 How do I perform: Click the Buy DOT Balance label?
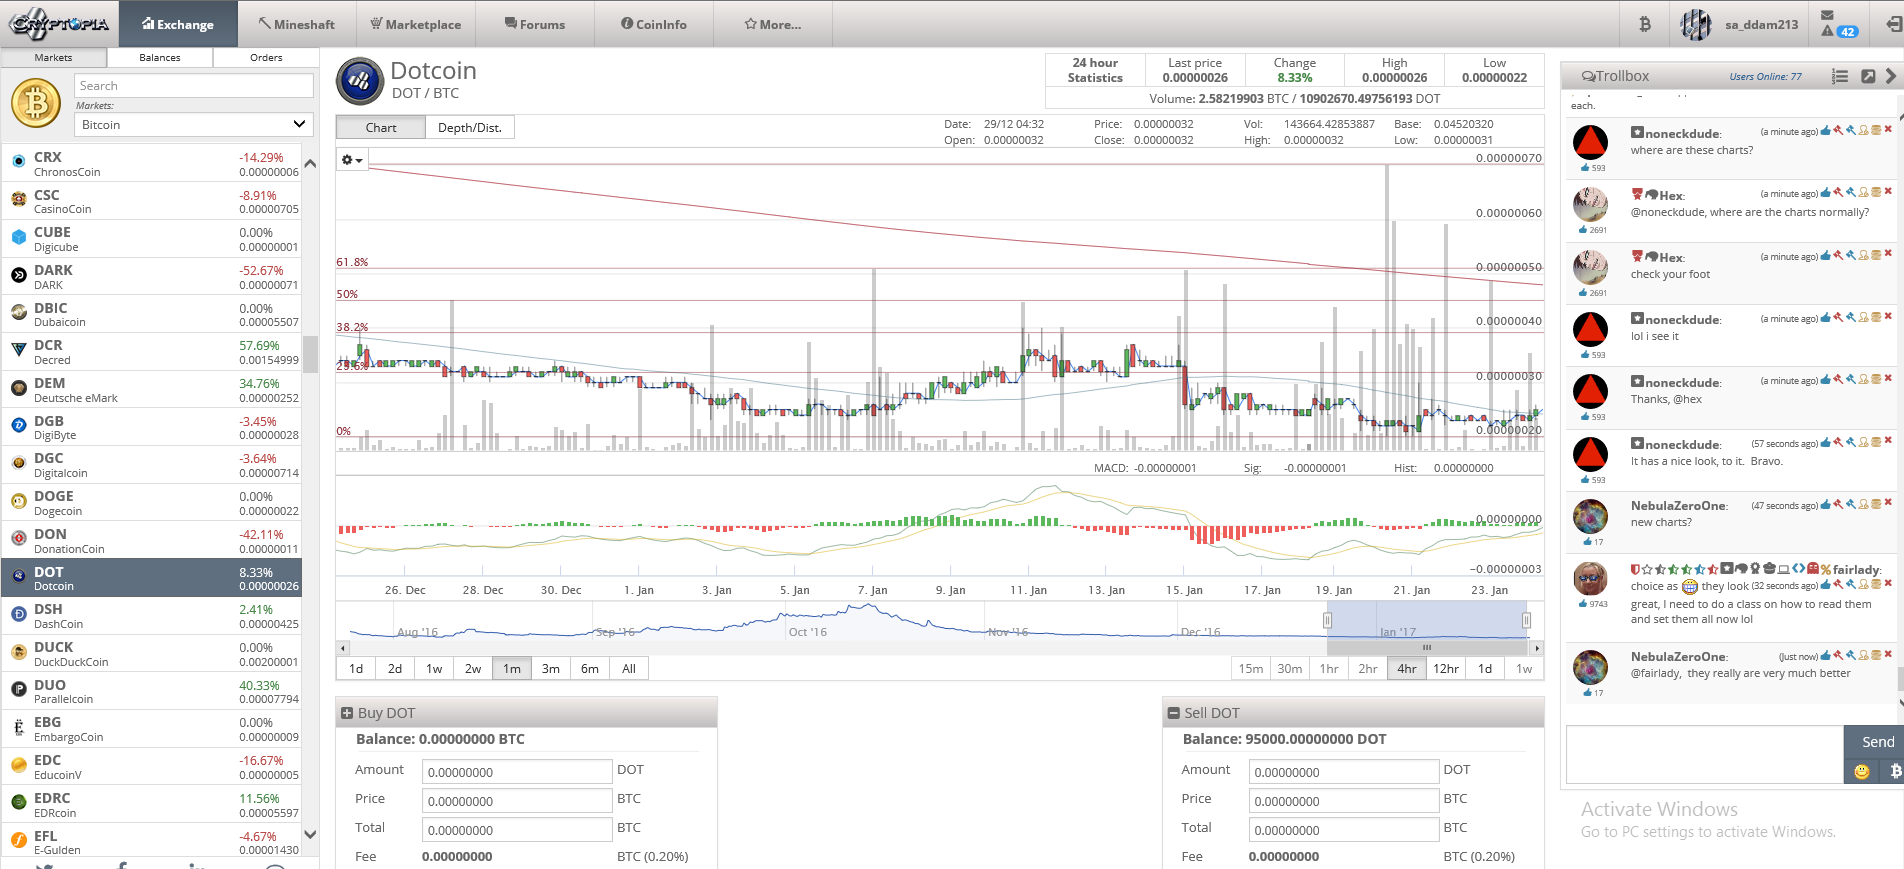pyautogui.click(x=440, y=739)
